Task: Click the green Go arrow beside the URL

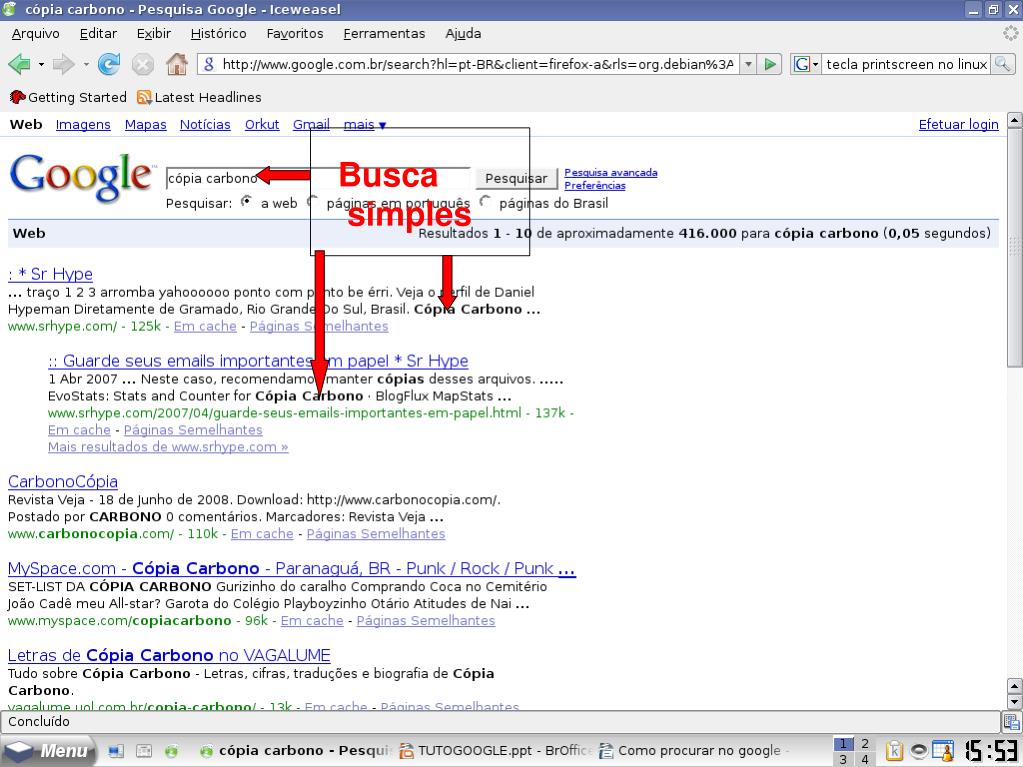Action: coord(770,64)
